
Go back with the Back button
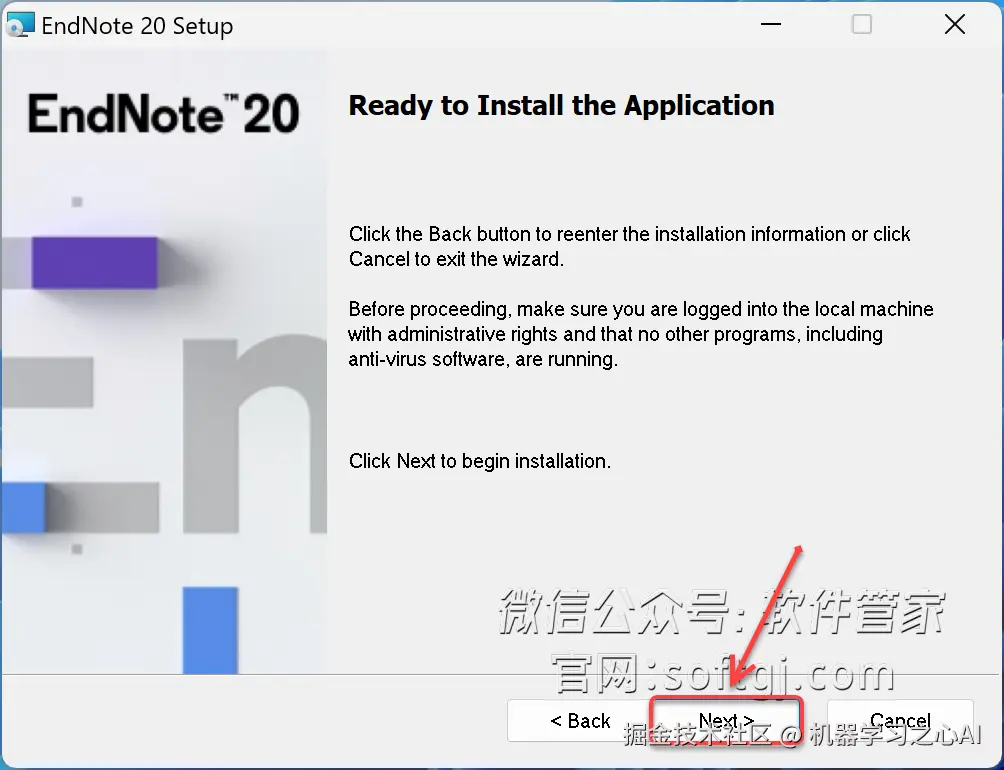pos(580,721)
